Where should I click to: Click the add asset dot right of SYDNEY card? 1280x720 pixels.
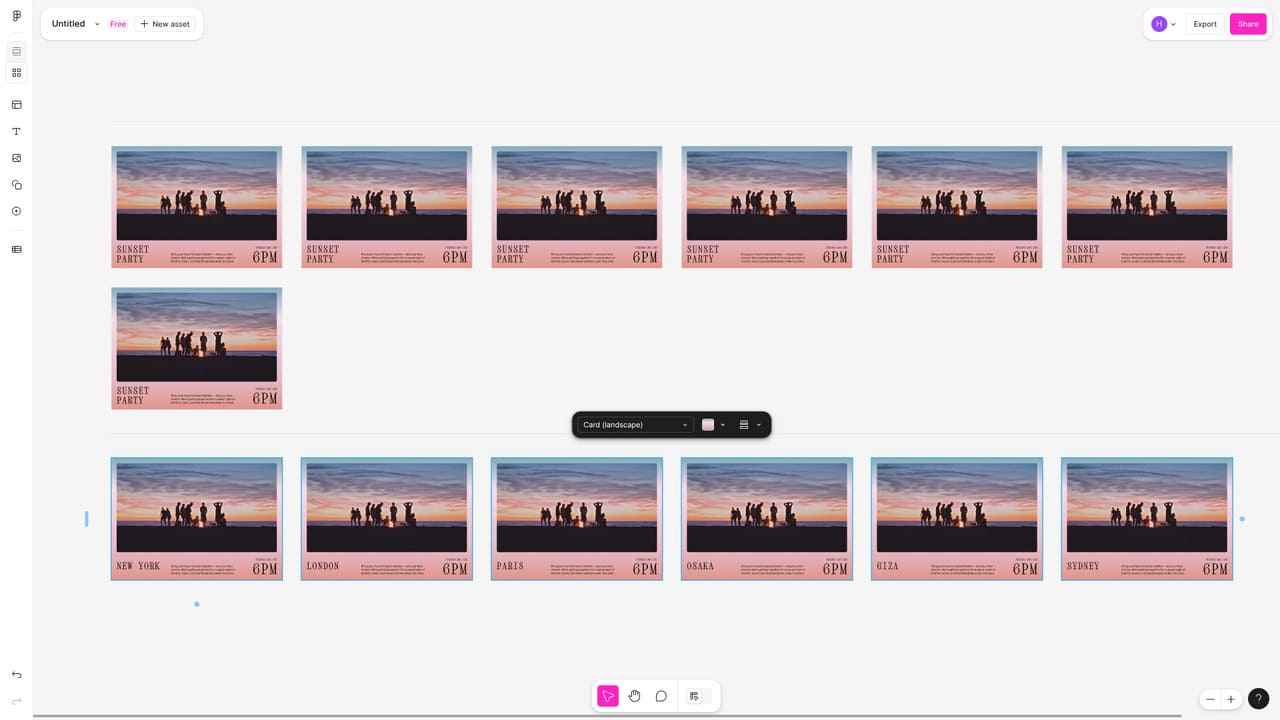(x=1242, y=519)
